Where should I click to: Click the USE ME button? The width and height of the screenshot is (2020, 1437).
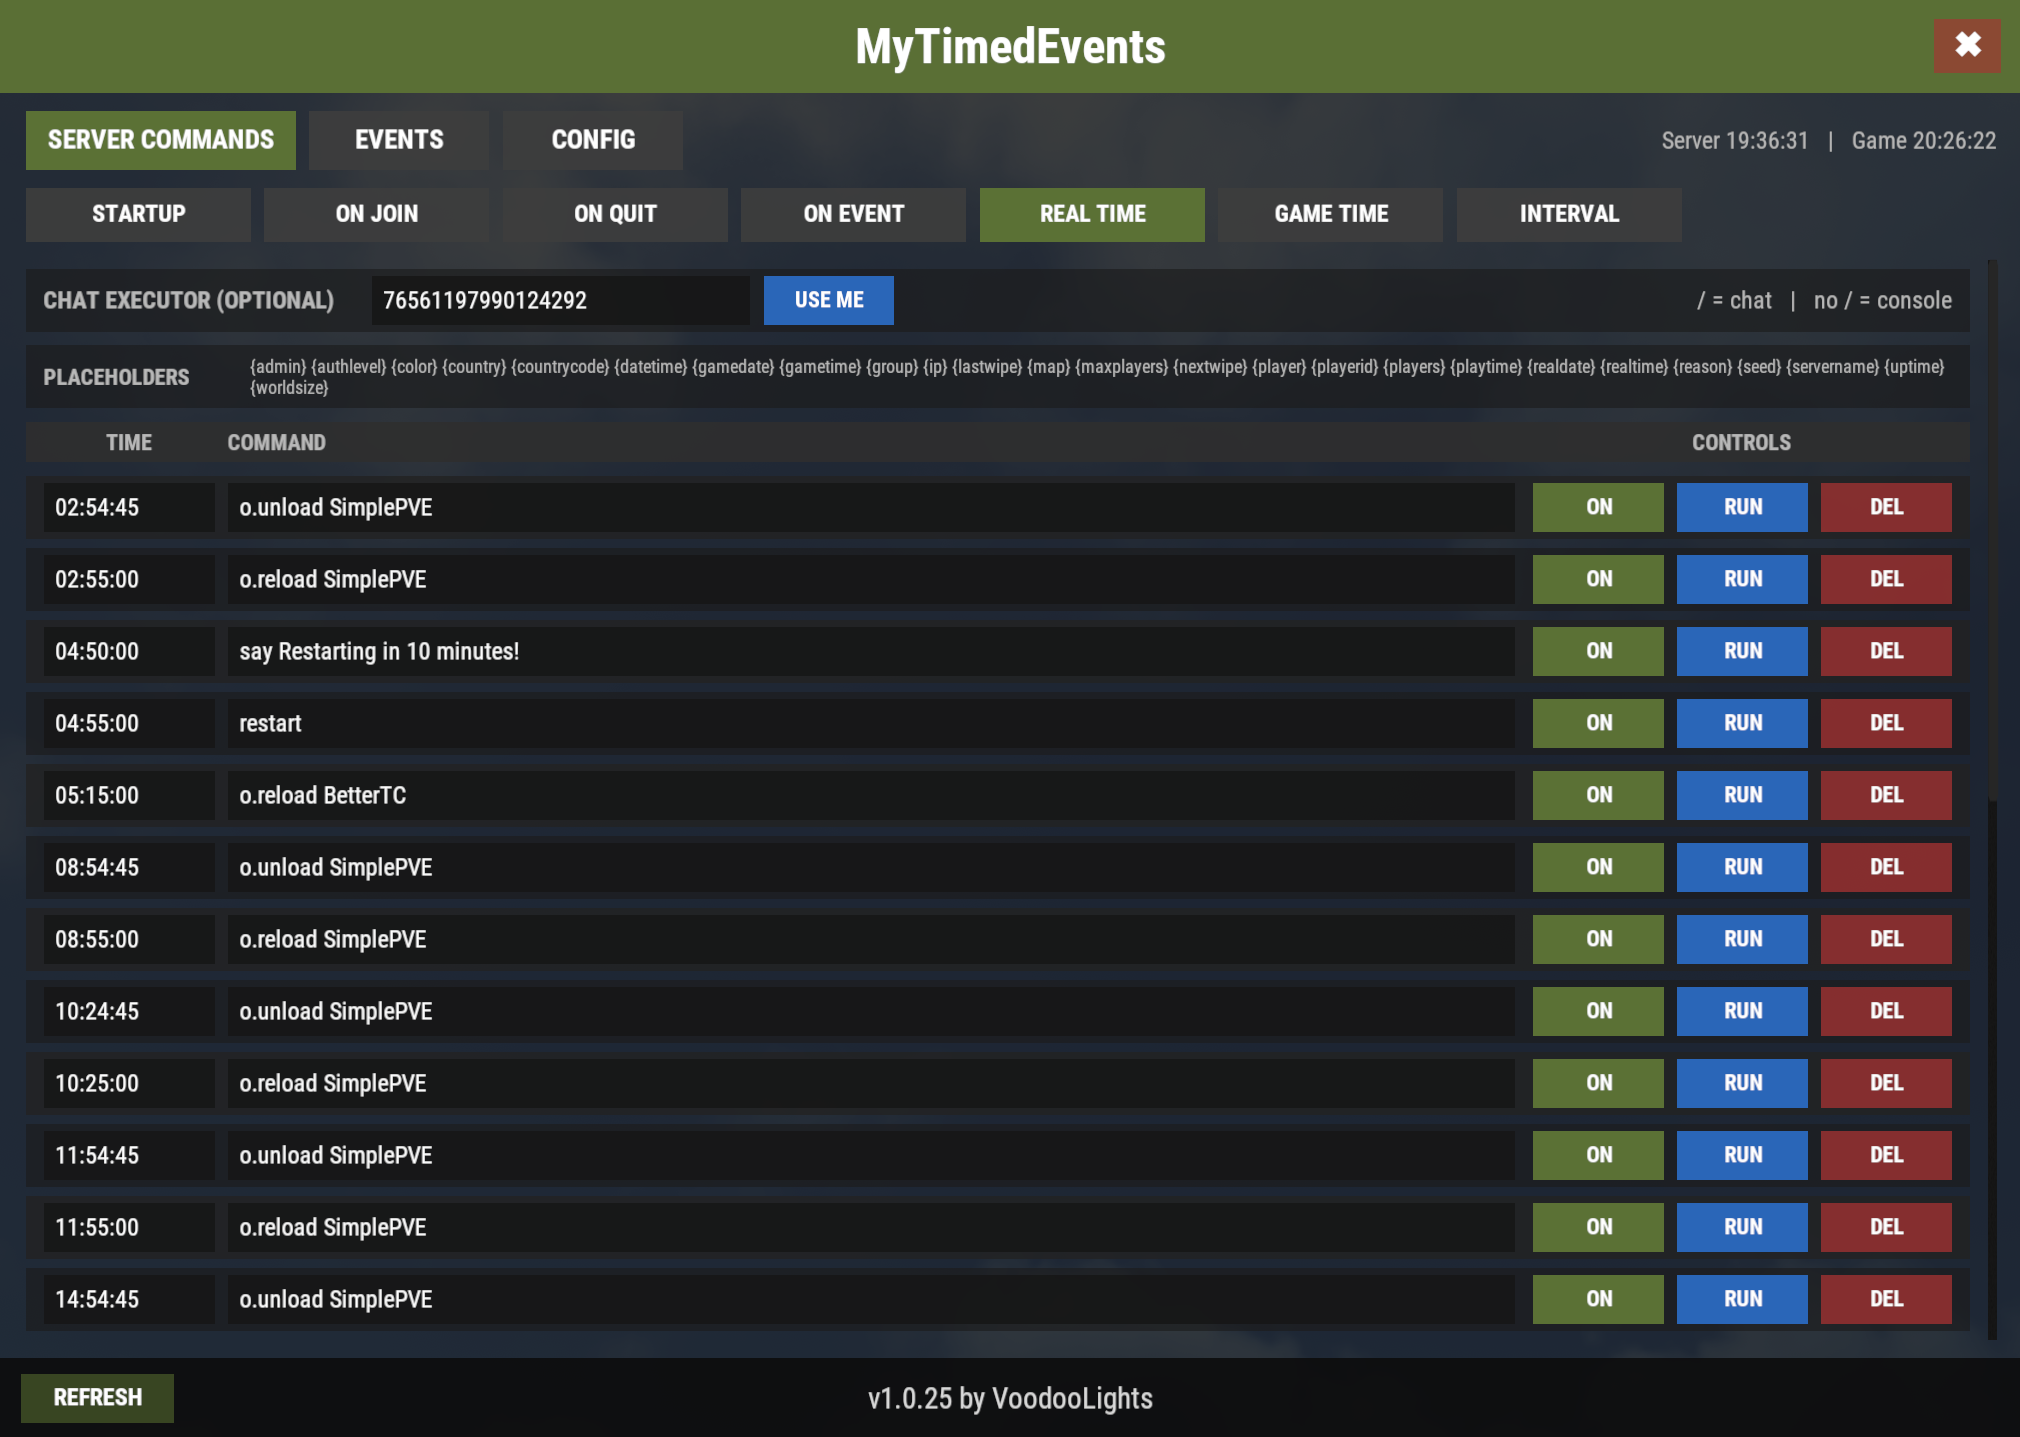[x=829, y=300]
